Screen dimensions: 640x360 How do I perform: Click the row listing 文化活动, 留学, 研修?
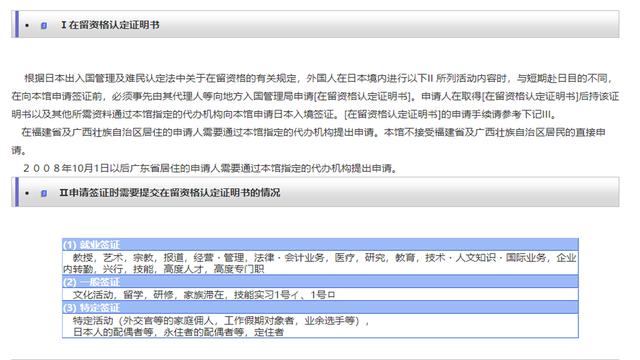pyautogui.click(x=320, y=294)
